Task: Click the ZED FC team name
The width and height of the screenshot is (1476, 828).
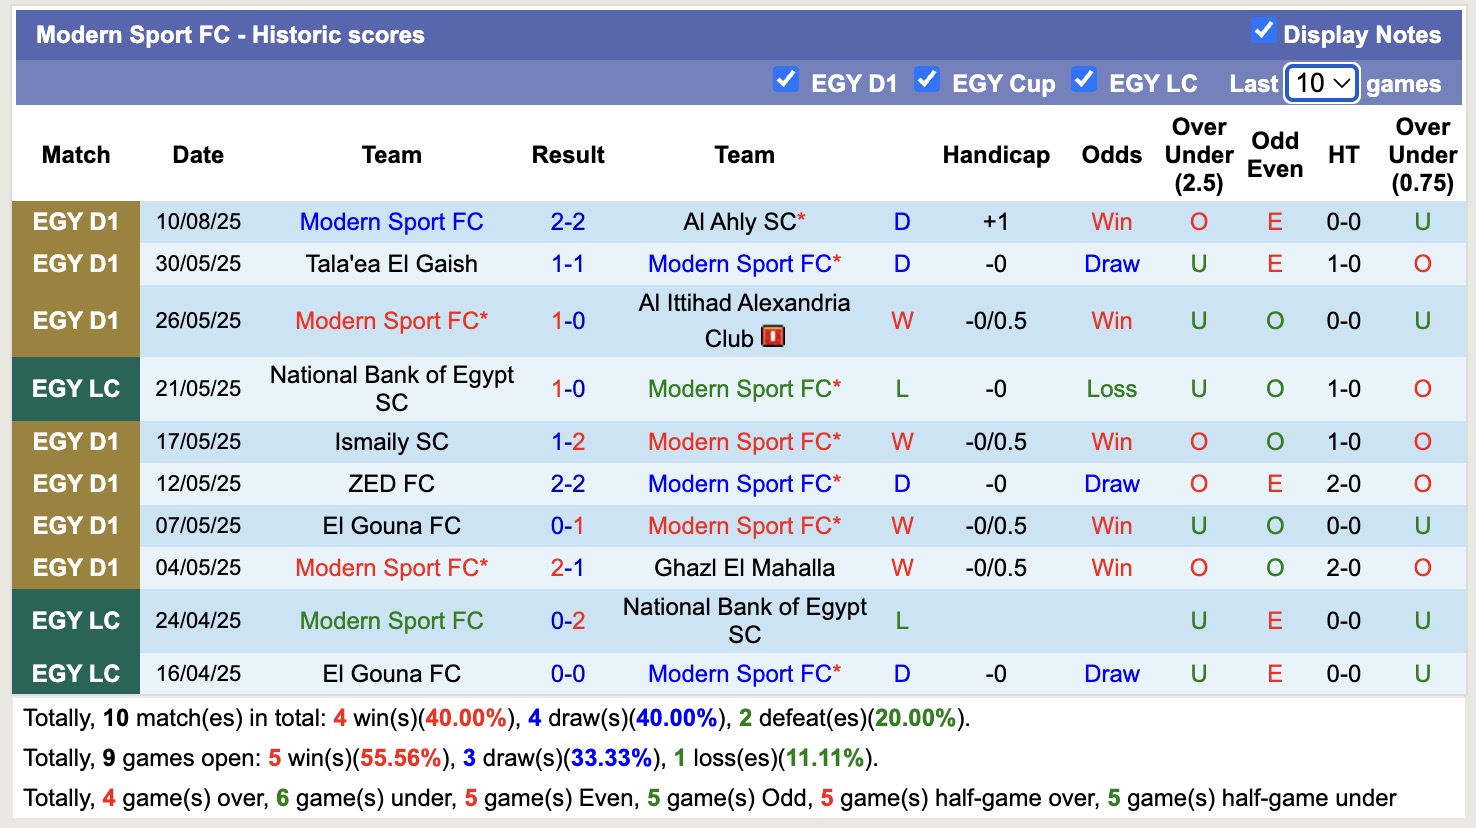Action: [x=391, y=483]
